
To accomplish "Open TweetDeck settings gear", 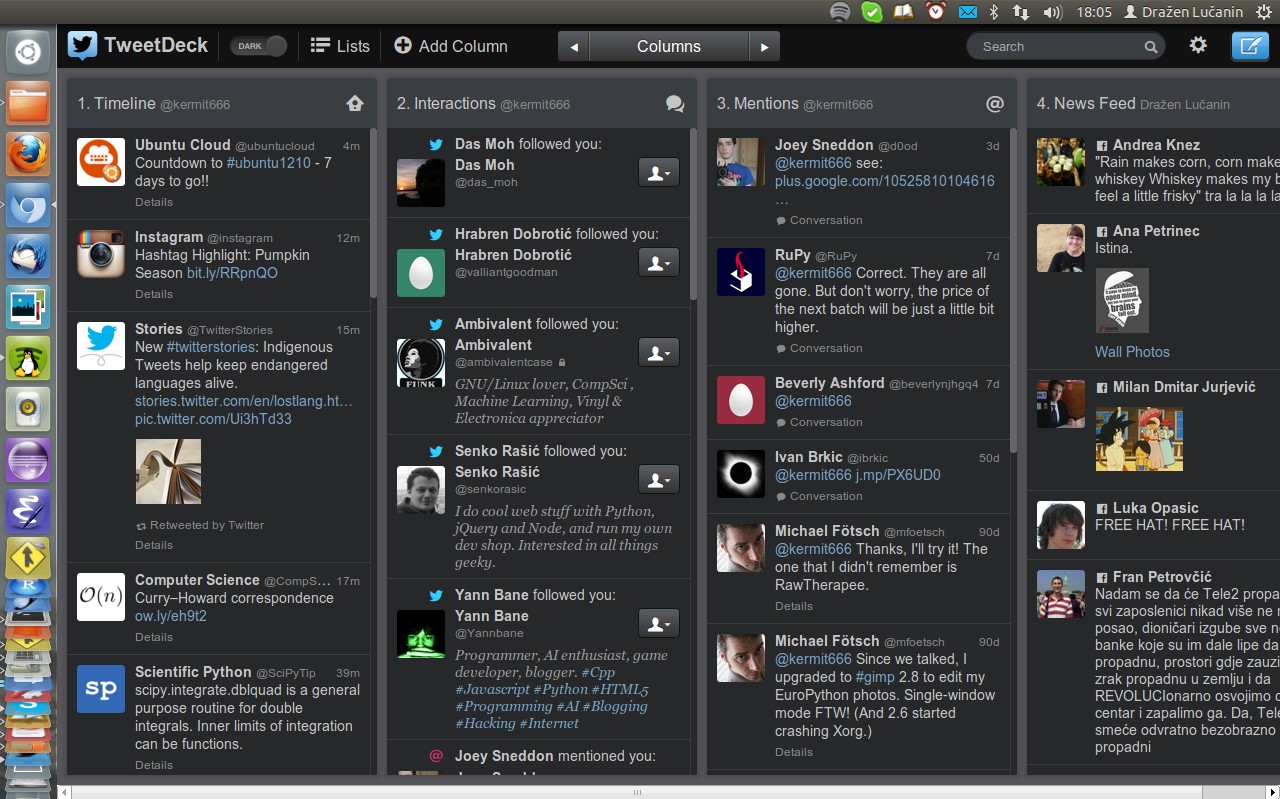I will pos(1197,45).
